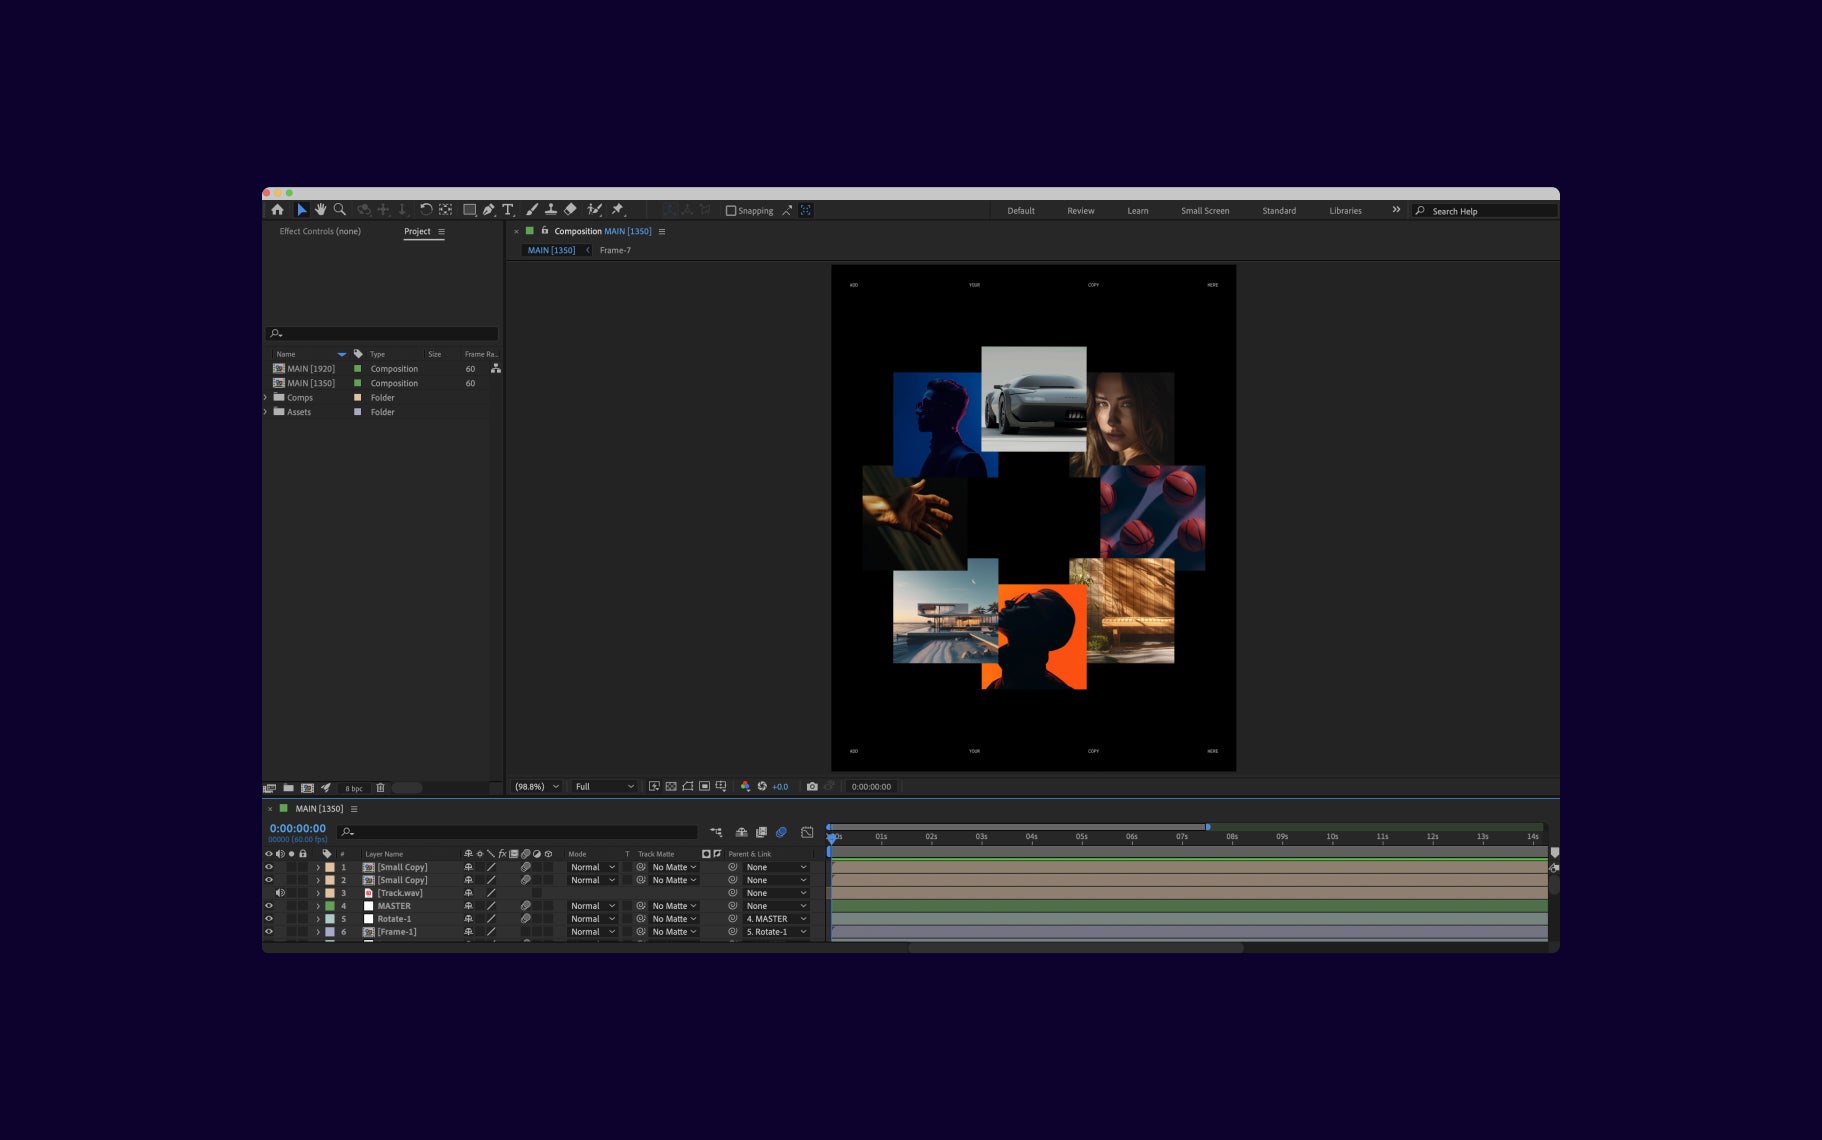
Task: Select the Puppet Pin tool
Action: [x=617, y=210]
